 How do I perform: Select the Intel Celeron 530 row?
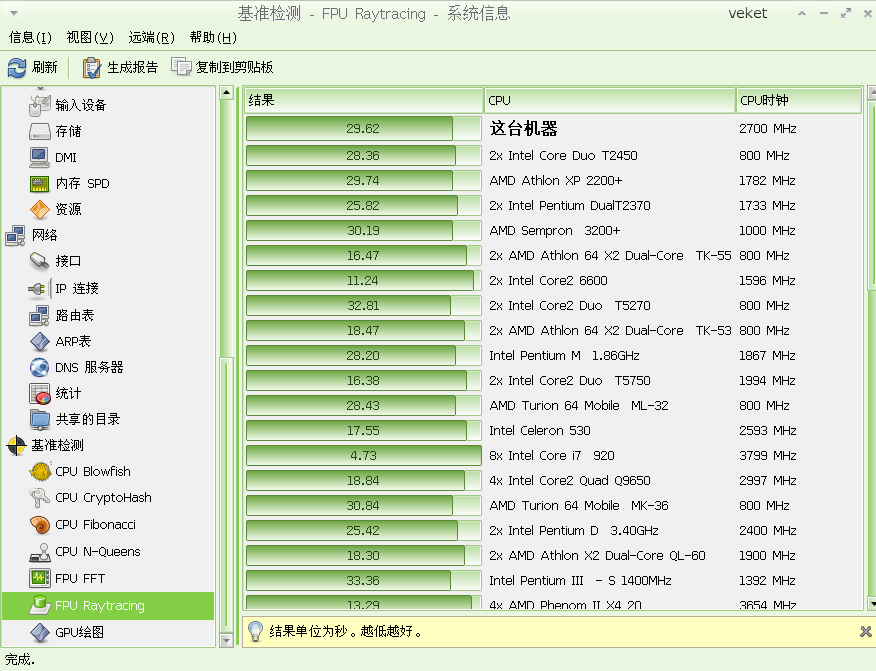(553, 431)
